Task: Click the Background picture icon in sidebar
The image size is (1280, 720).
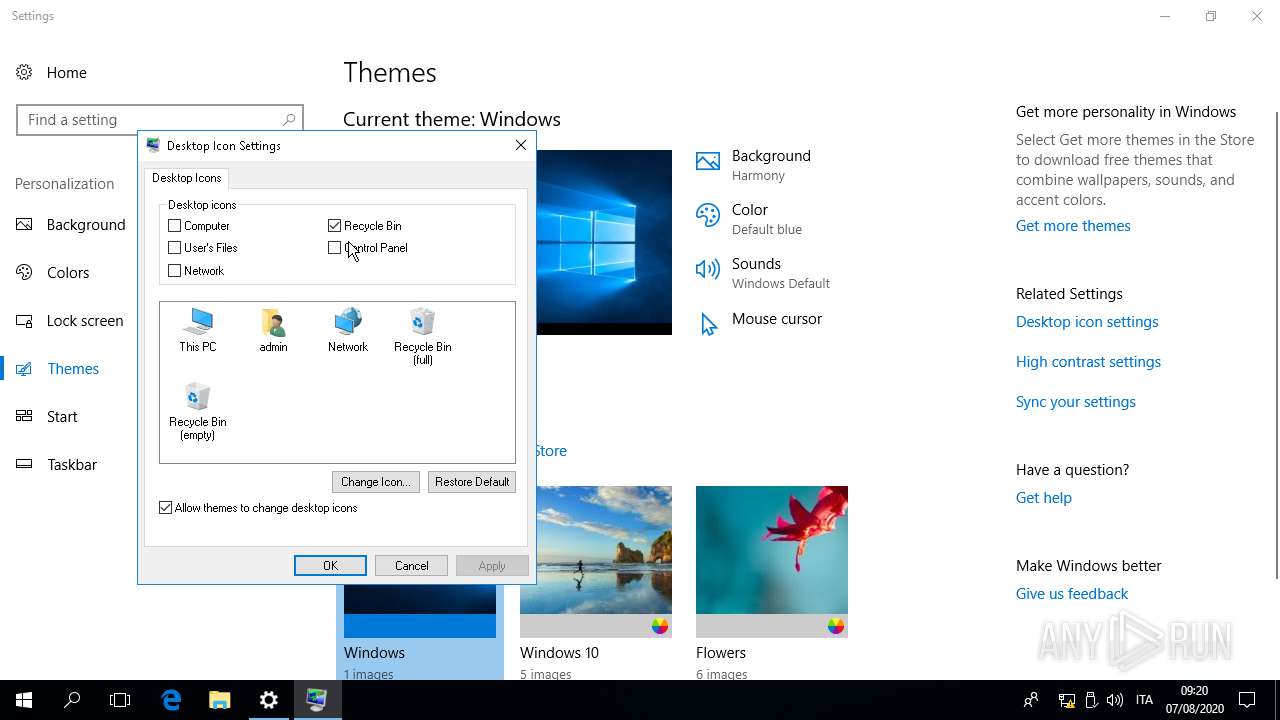Action: coord(24,224)
